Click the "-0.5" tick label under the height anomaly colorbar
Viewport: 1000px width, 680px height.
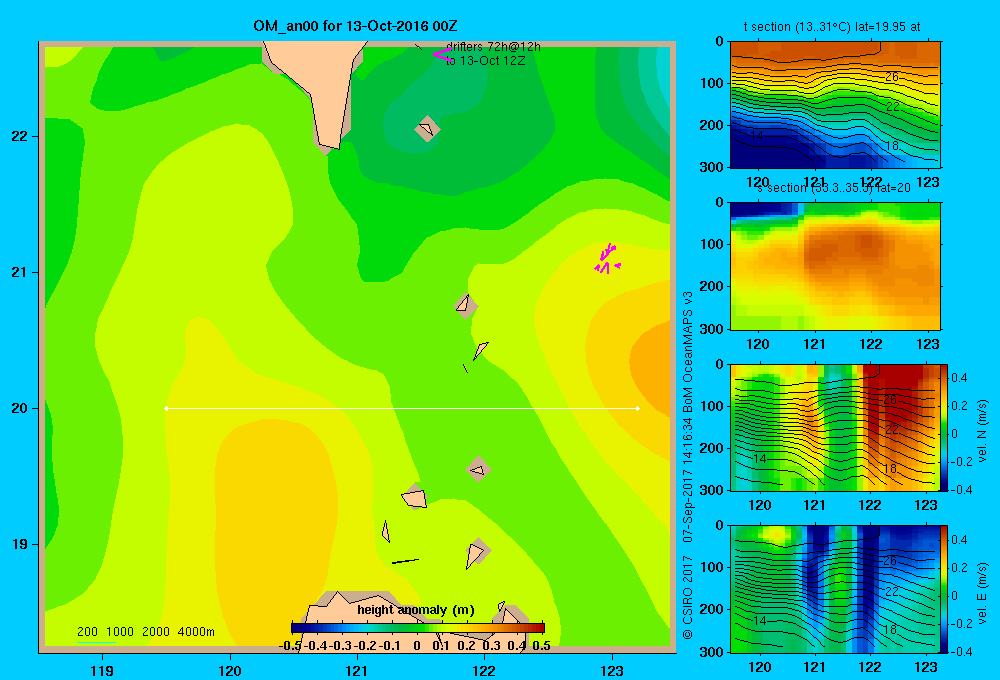290,646
